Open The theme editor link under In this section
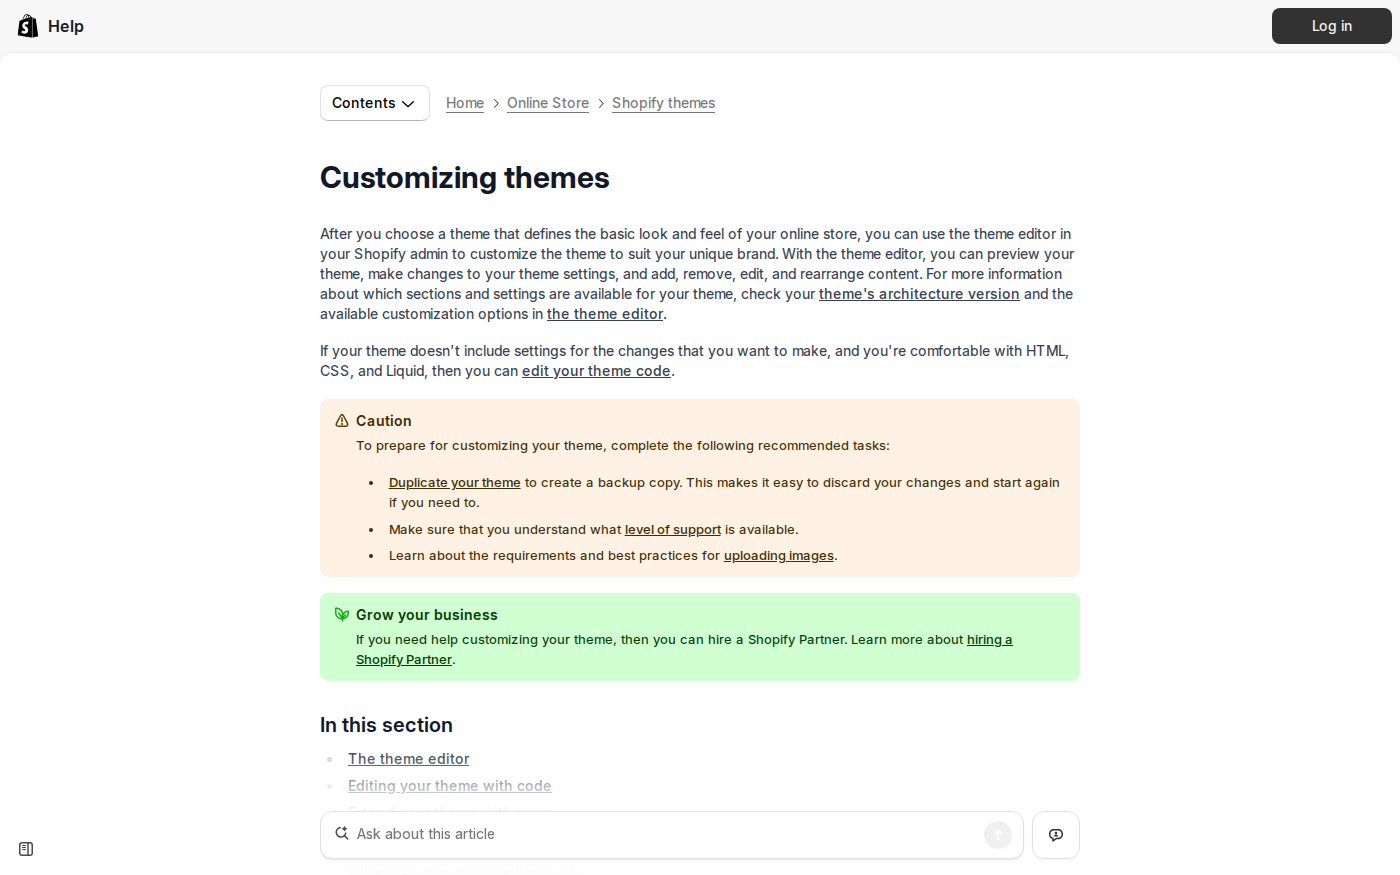Image resolution: width=1400 pixels, height=875 pixels. tap(408, 758)
